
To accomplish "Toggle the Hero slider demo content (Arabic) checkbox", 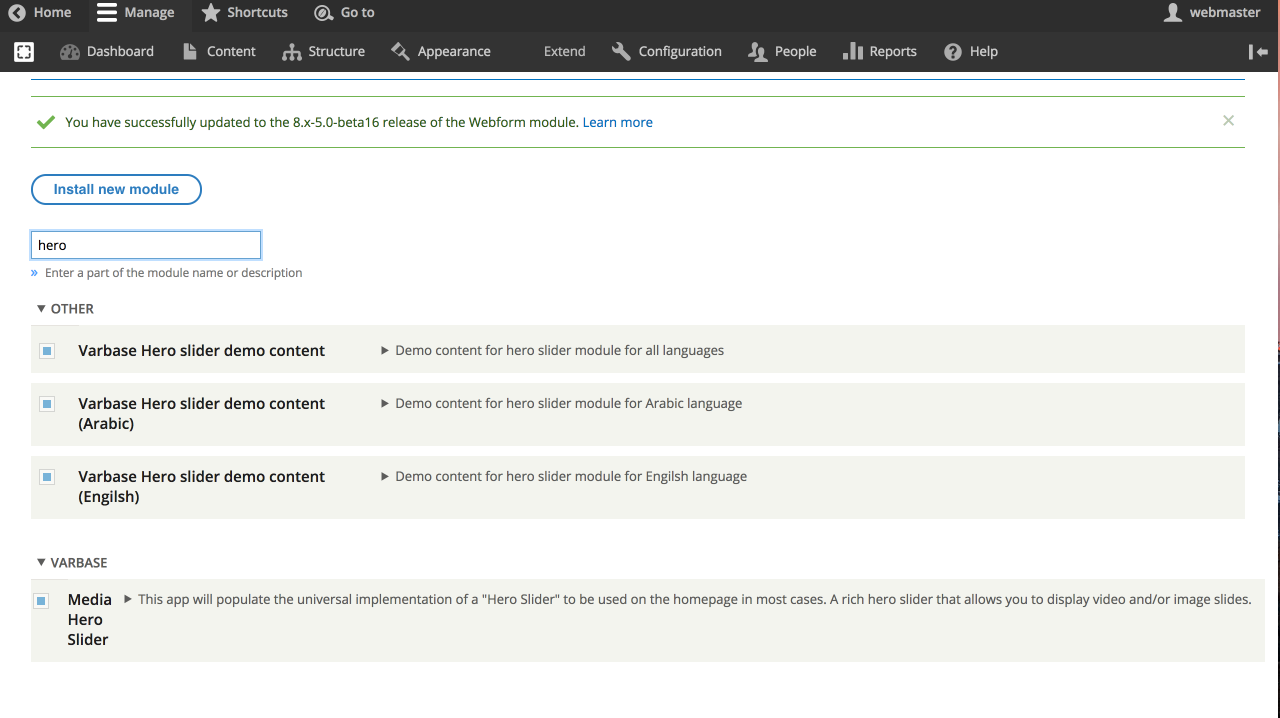I will 47,404.
